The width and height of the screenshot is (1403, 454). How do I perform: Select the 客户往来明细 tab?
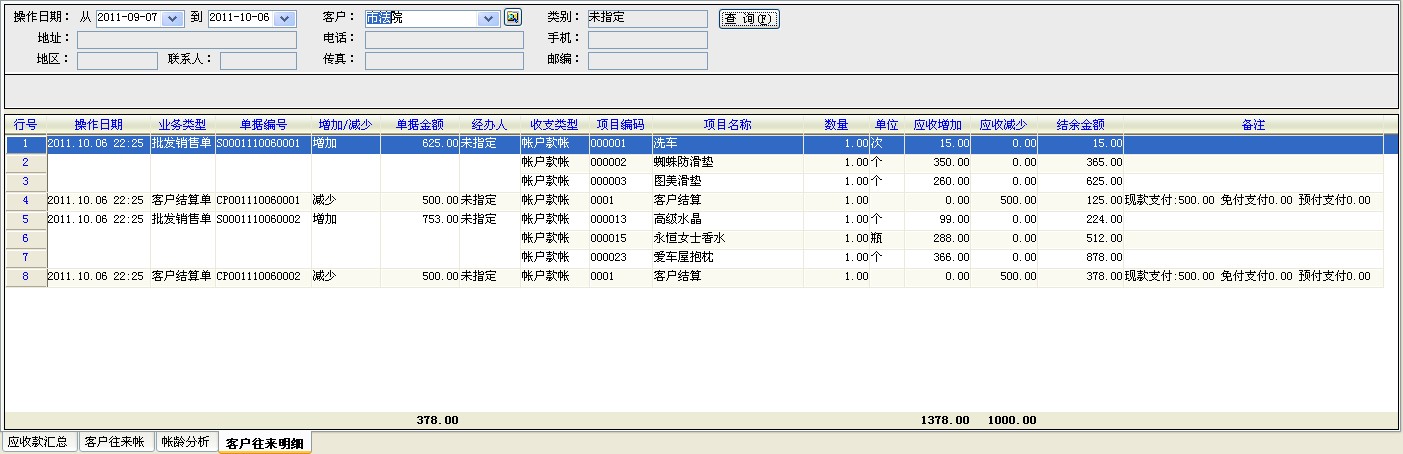coord(264,443)
